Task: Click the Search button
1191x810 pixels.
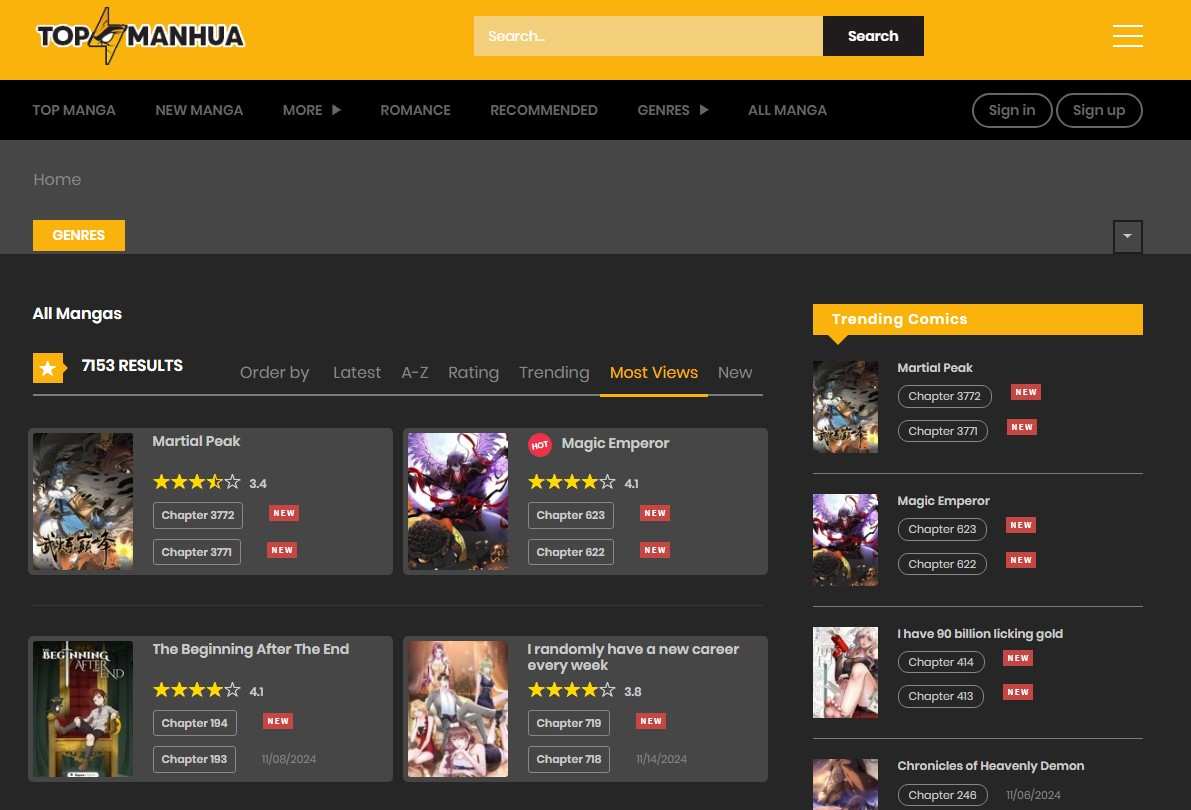Action: click(873, 36)
